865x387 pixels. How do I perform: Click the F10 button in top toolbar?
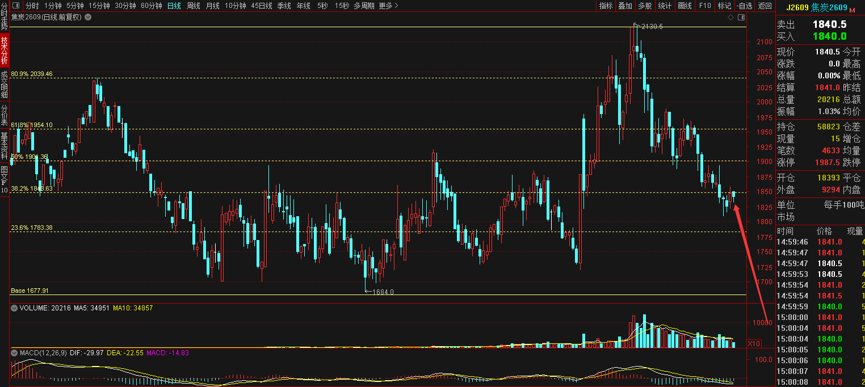[704, 6]
